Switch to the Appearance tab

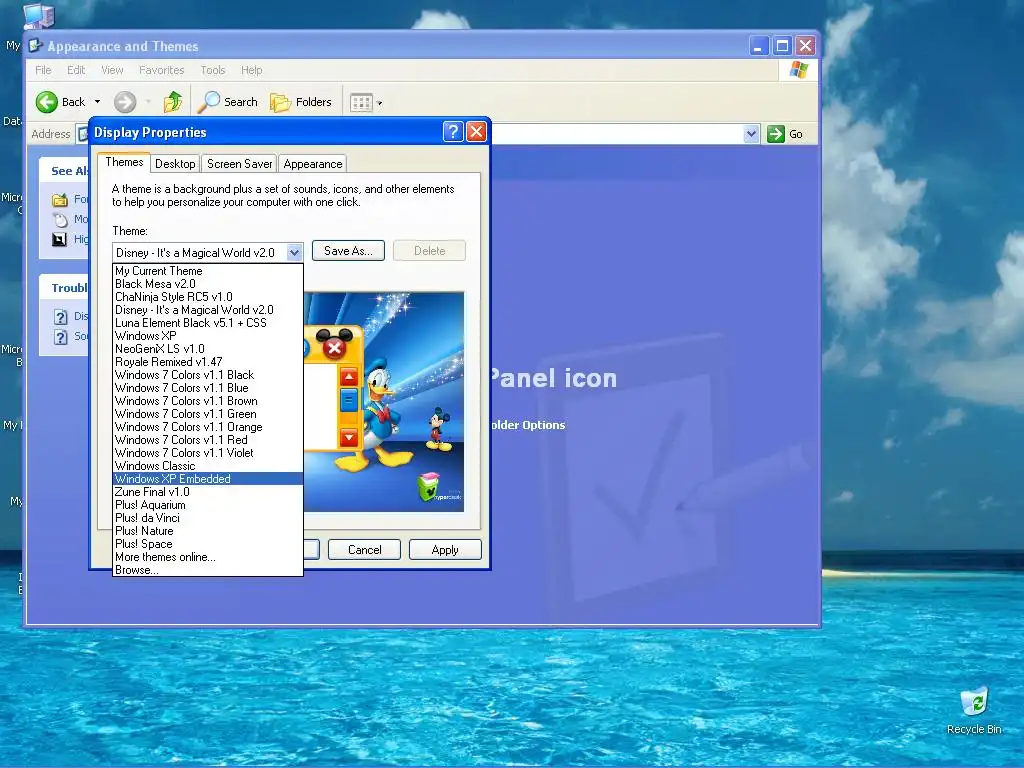pos(313,164)
